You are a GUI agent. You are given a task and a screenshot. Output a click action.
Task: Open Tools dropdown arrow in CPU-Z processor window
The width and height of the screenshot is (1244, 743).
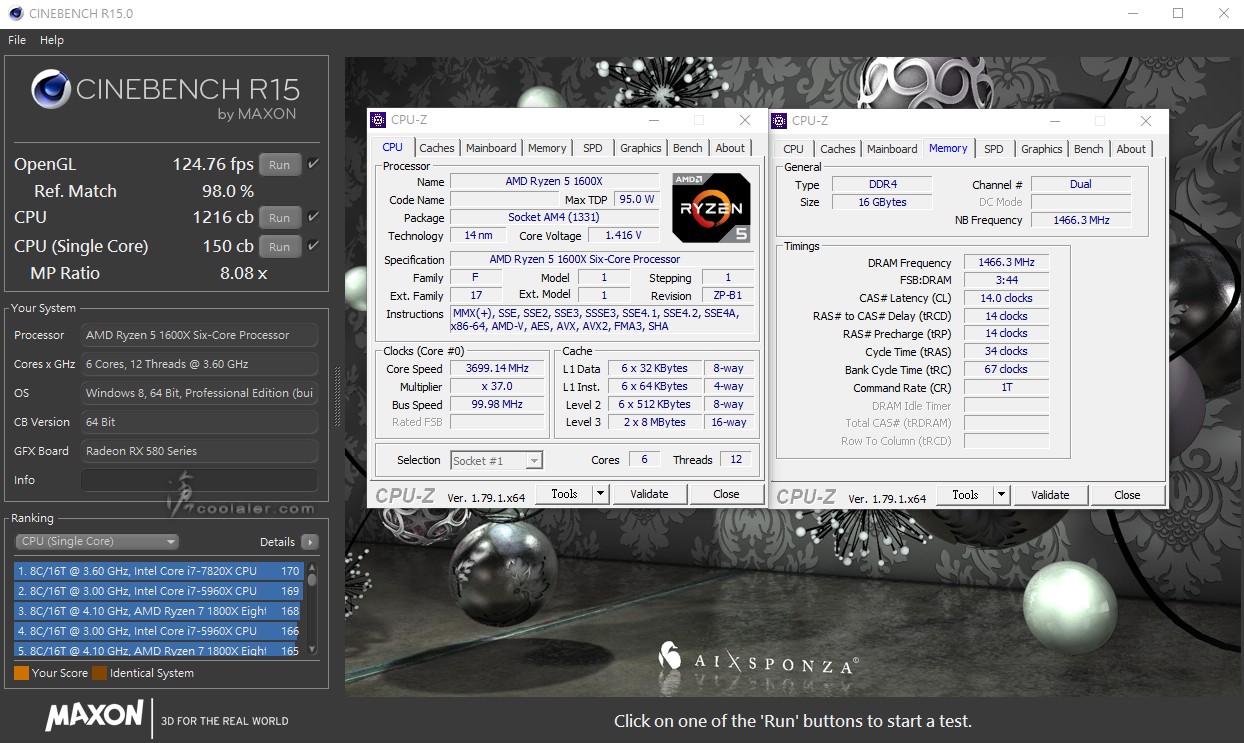click(x=600, y=494)
